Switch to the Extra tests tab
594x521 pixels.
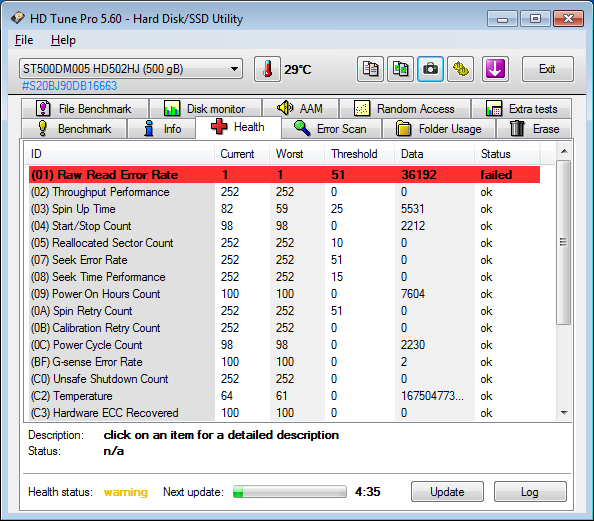click(521, 109)
